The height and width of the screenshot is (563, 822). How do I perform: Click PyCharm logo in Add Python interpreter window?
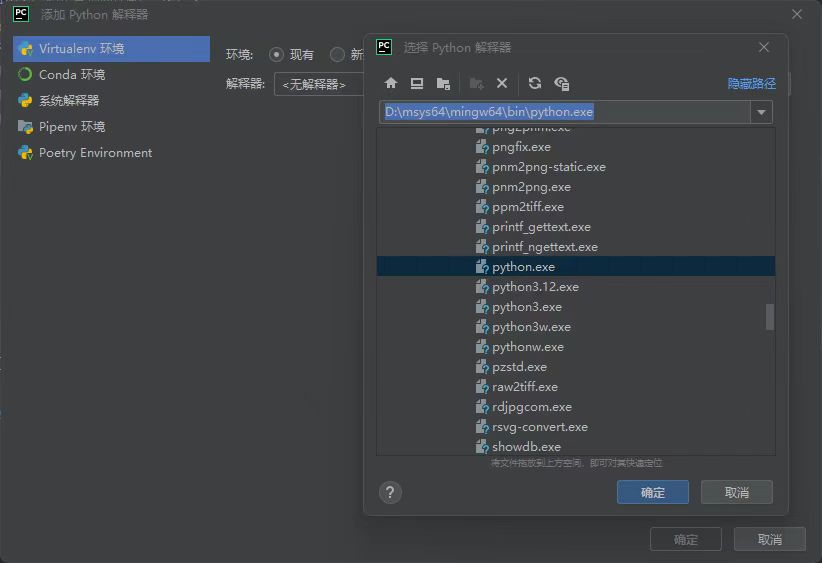[x=21, y=14]
